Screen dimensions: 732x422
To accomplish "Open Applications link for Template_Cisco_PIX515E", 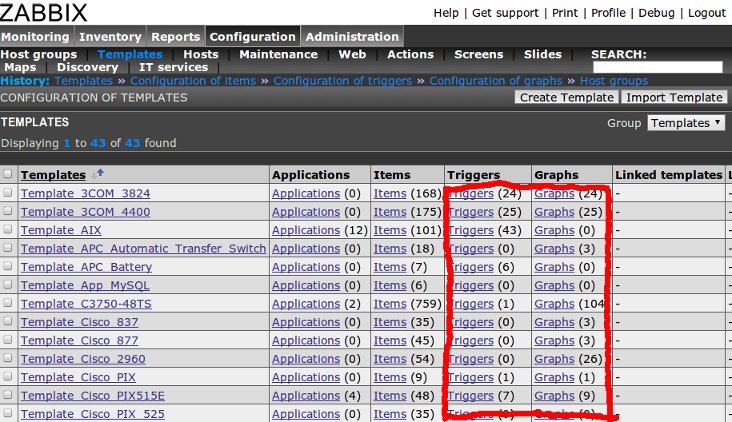I will (306, 395).
